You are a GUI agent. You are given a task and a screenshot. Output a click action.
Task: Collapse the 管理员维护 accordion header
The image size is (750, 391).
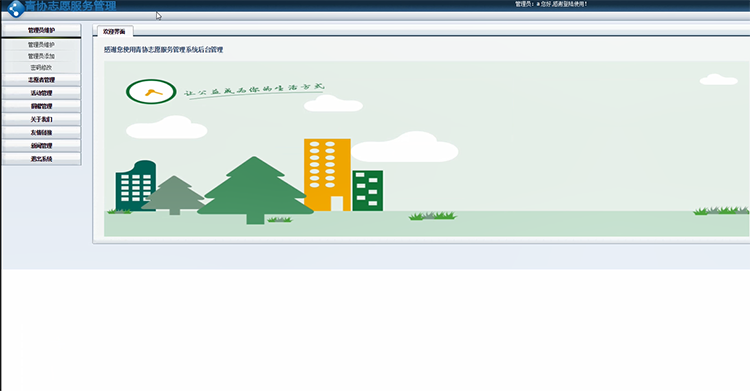41,30
